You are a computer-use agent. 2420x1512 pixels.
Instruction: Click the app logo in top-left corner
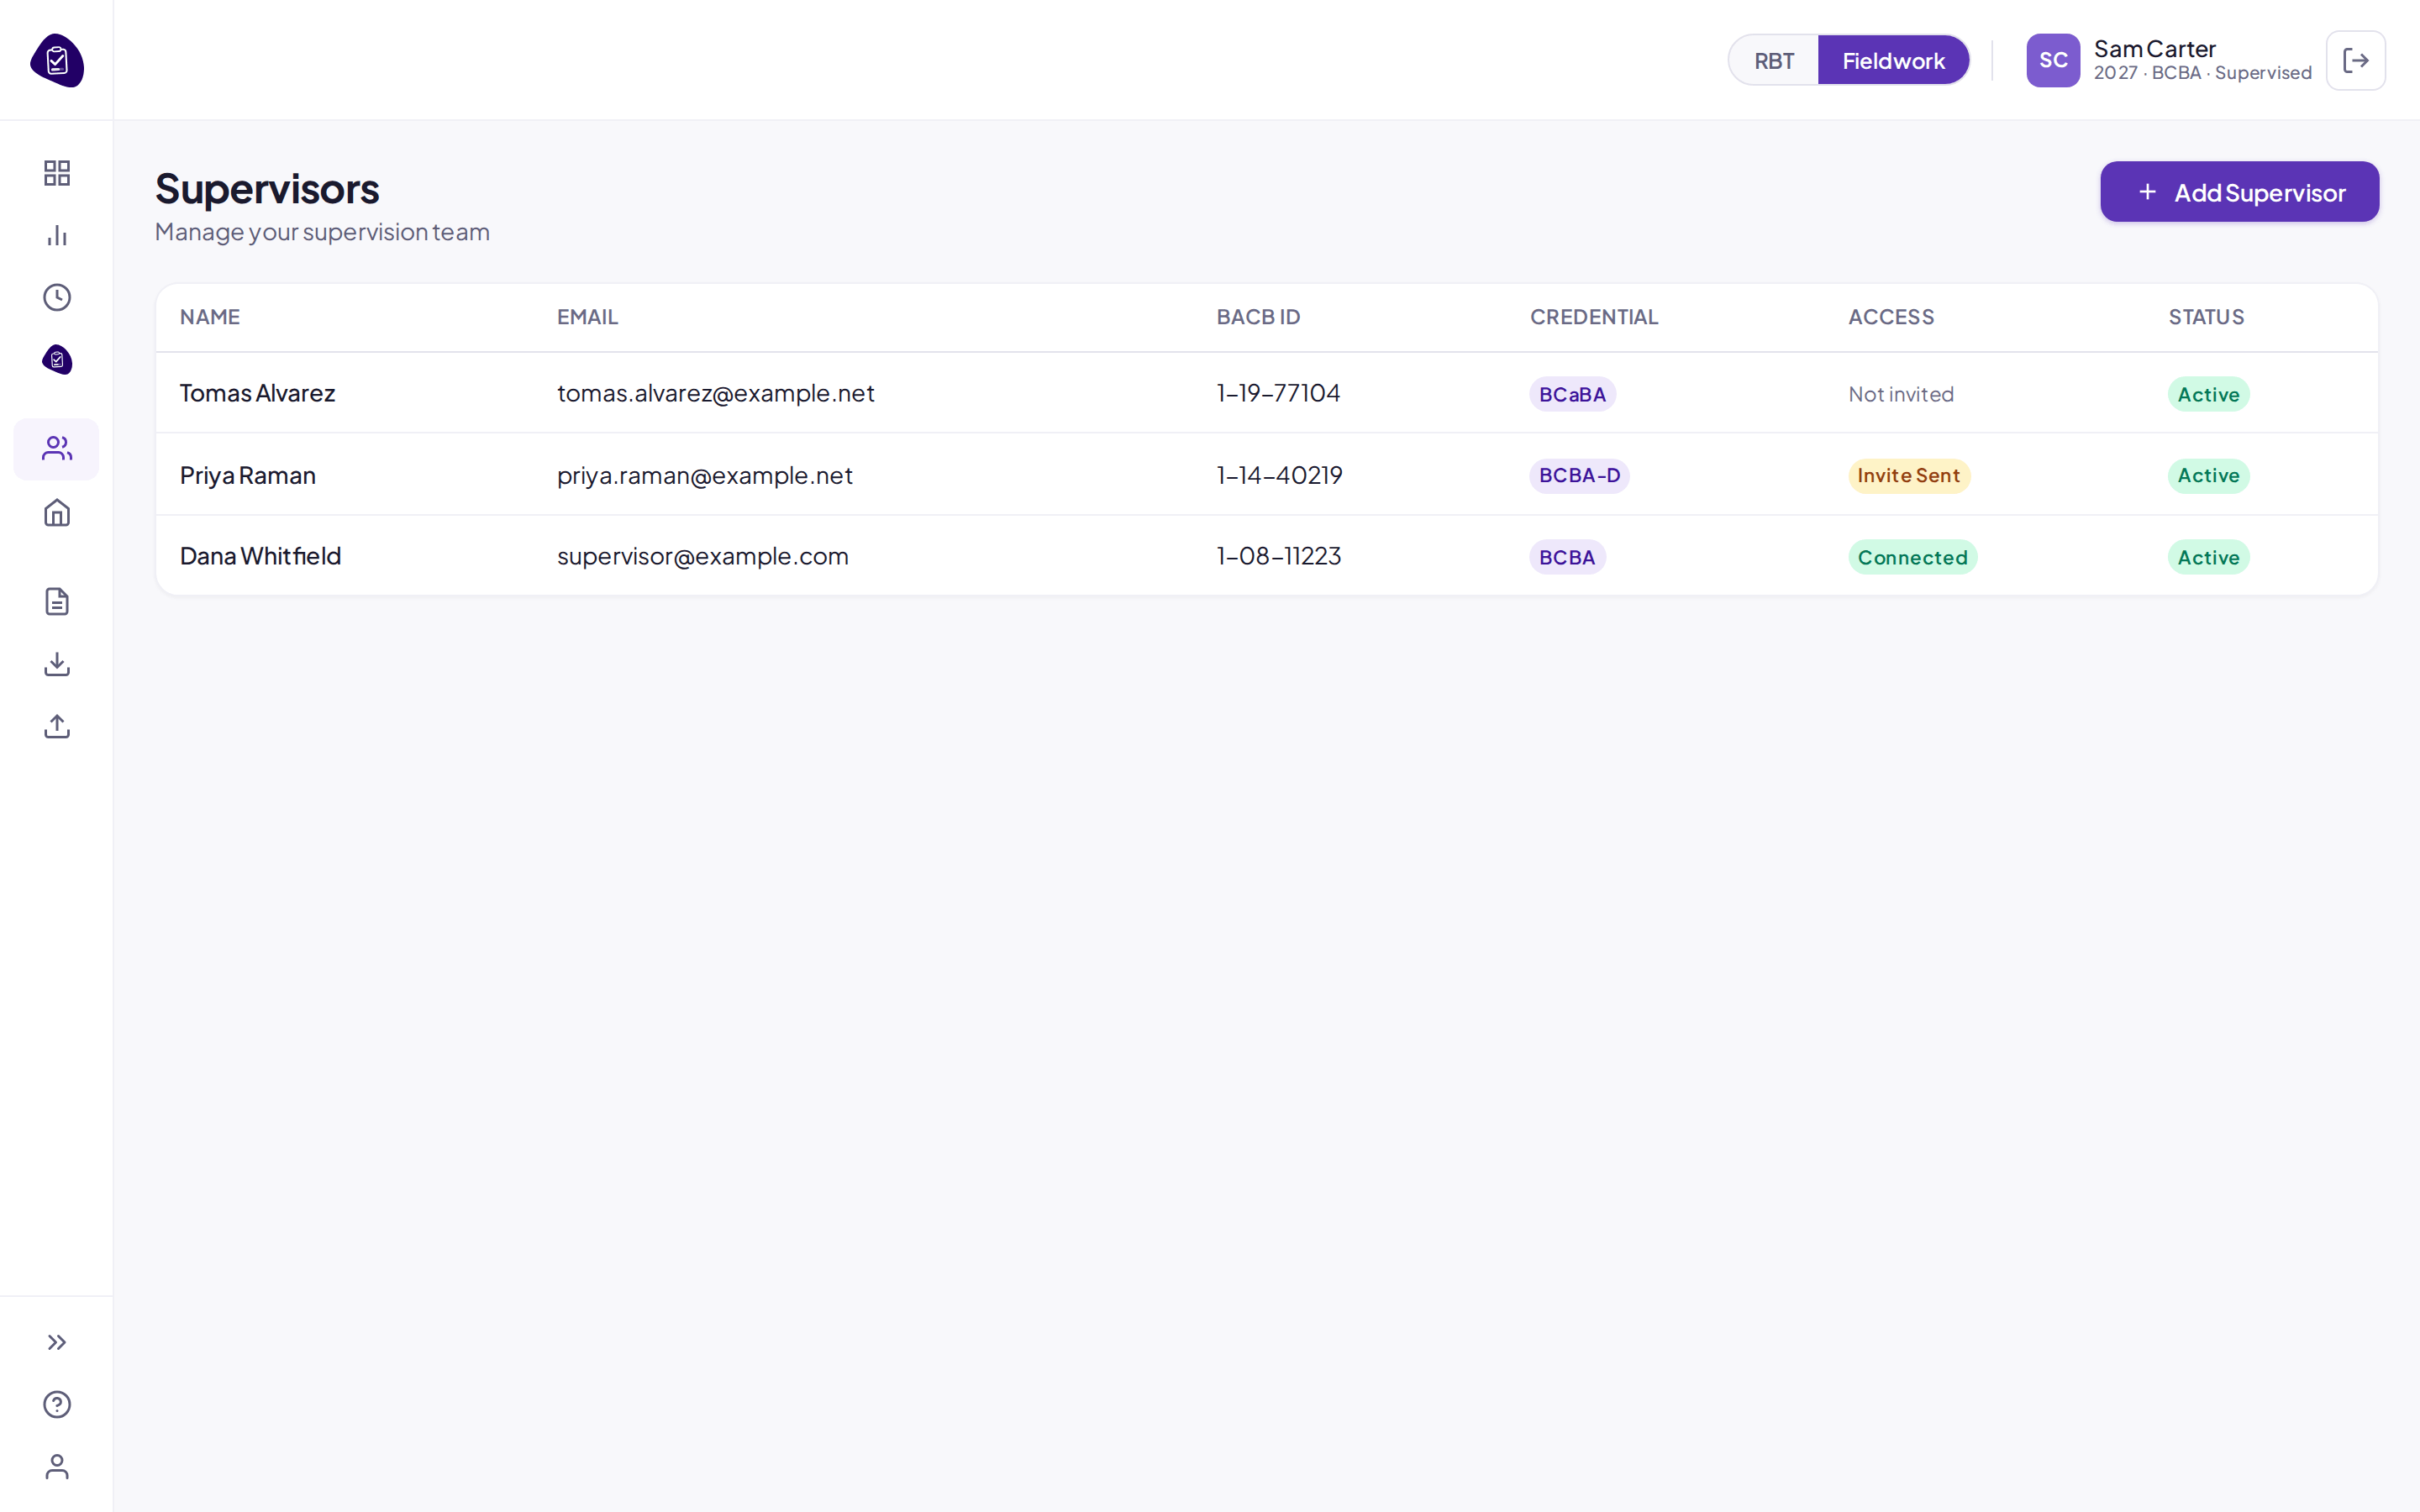click(57, 60)
